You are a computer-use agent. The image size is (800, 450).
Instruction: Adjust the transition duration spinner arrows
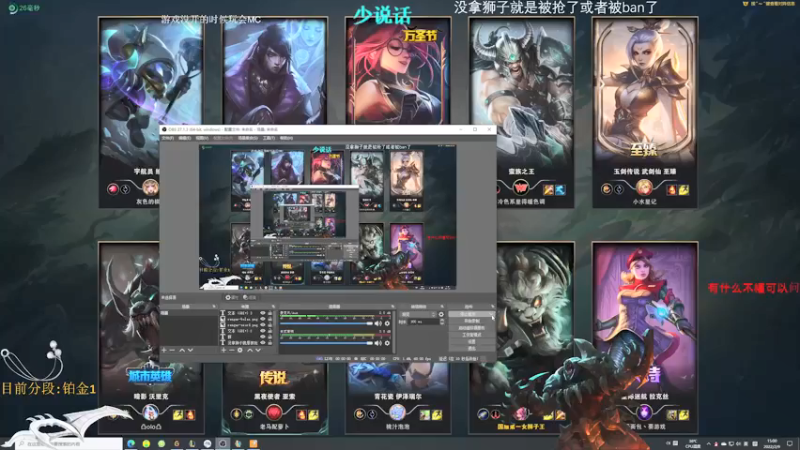pos(442,322)
